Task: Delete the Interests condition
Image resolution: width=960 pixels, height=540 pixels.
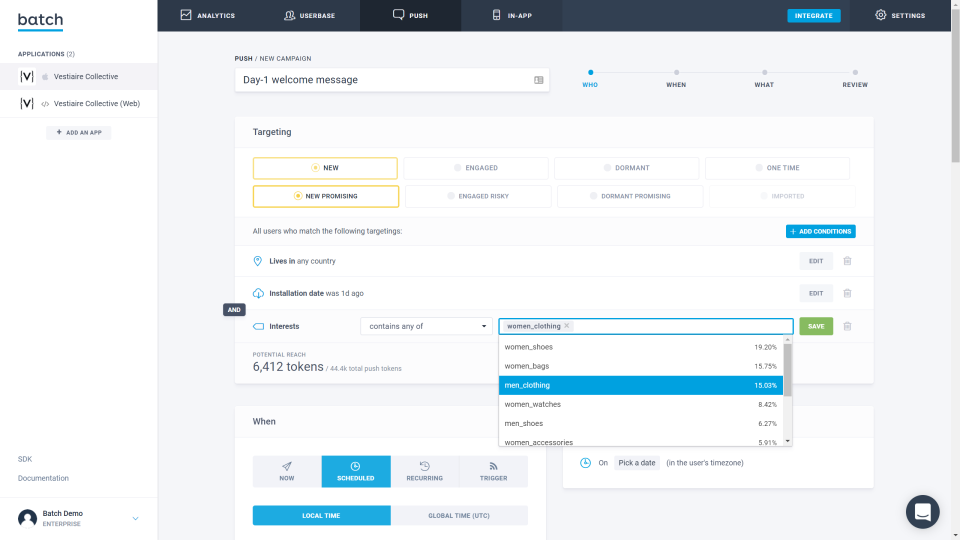Action: click(847, 326)
